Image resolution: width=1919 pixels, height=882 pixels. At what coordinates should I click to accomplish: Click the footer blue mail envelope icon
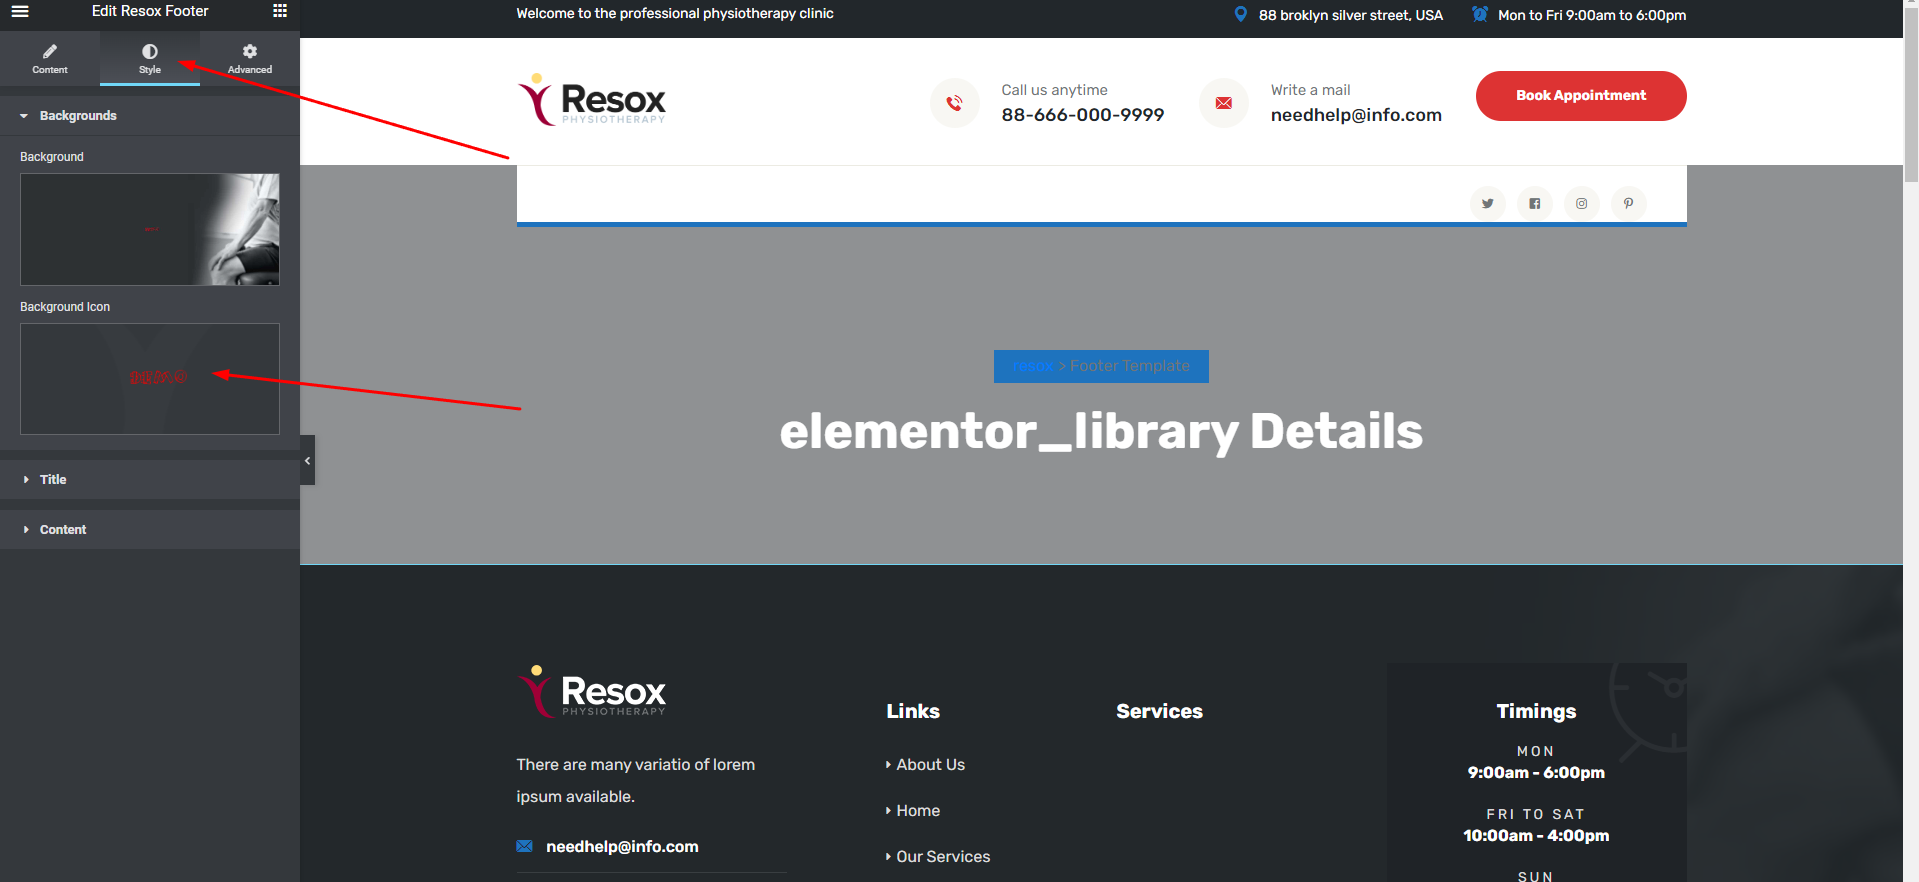click(x=524, y=846)
